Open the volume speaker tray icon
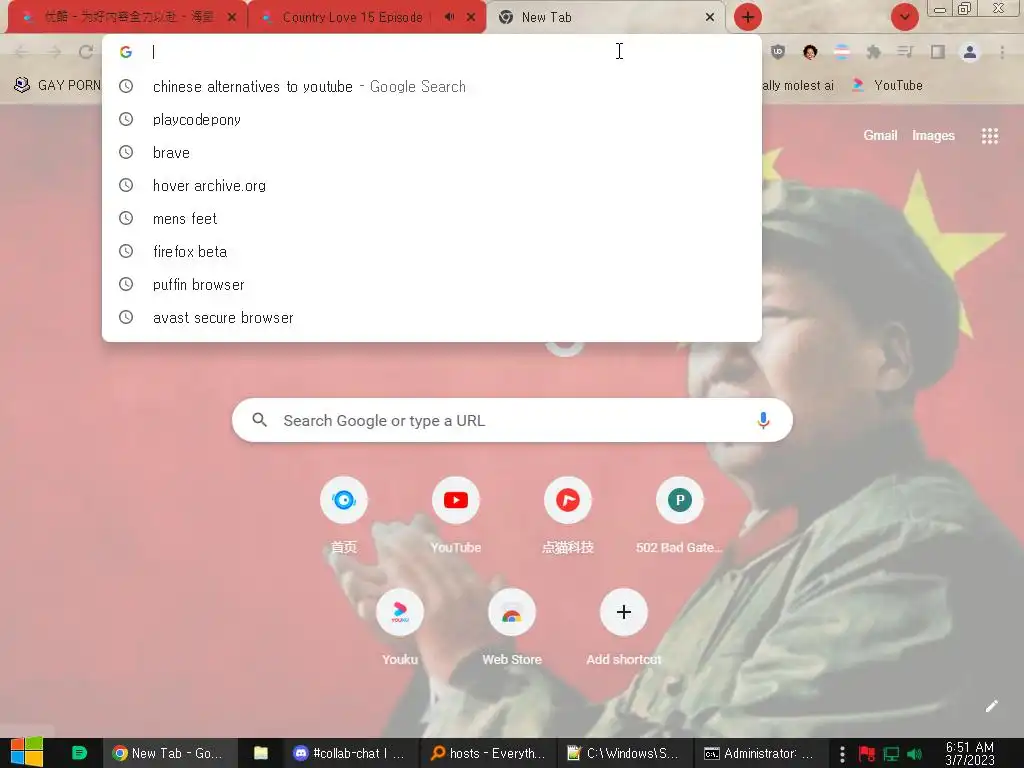This screenshot has height=768, width=1024. pyautogui.click(x=916, y=754)
